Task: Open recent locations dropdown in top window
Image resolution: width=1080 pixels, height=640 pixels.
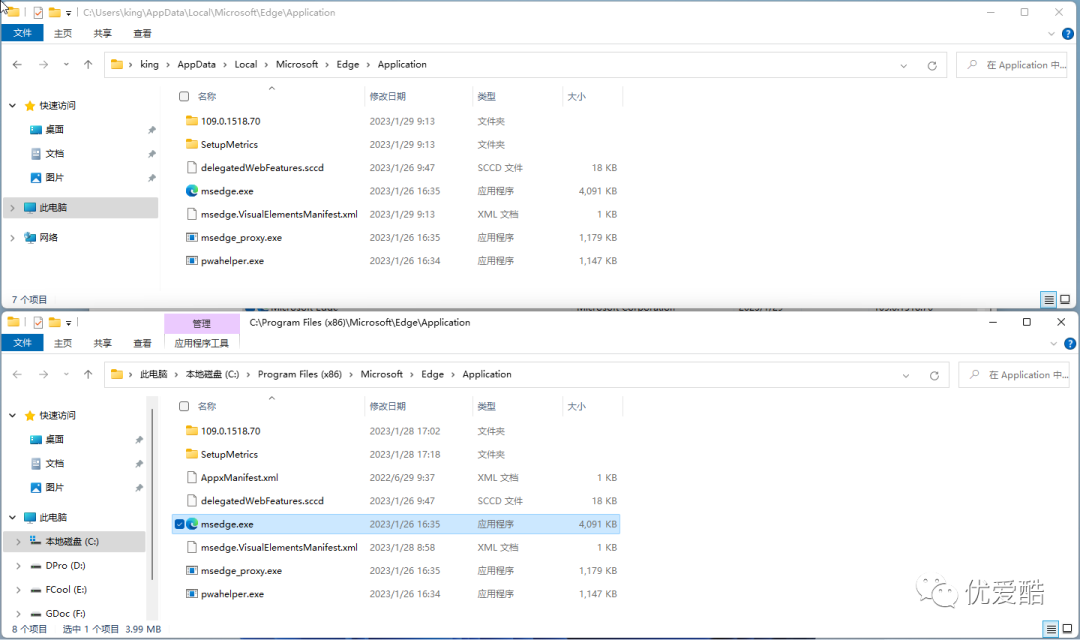Action: coord(66,65)
